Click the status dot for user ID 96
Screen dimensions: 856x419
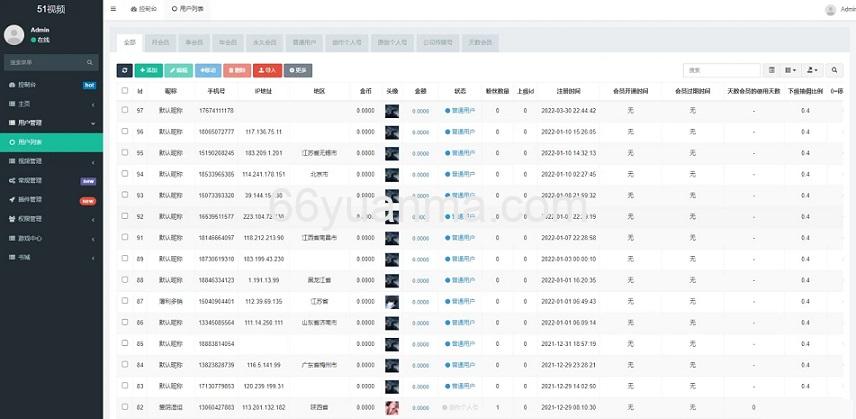click(447, 132)
